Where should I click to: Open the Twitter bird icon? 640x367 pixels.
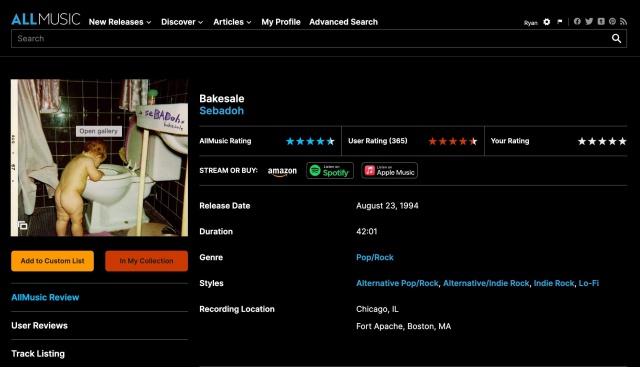pyautogui.click(x=589, y=22)
